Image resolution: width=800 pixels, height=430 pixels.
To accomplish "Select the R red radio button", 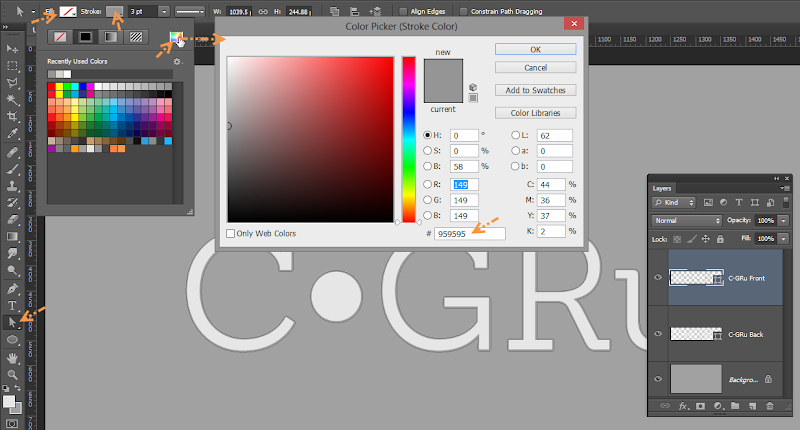I will click(x=428, y=184).
